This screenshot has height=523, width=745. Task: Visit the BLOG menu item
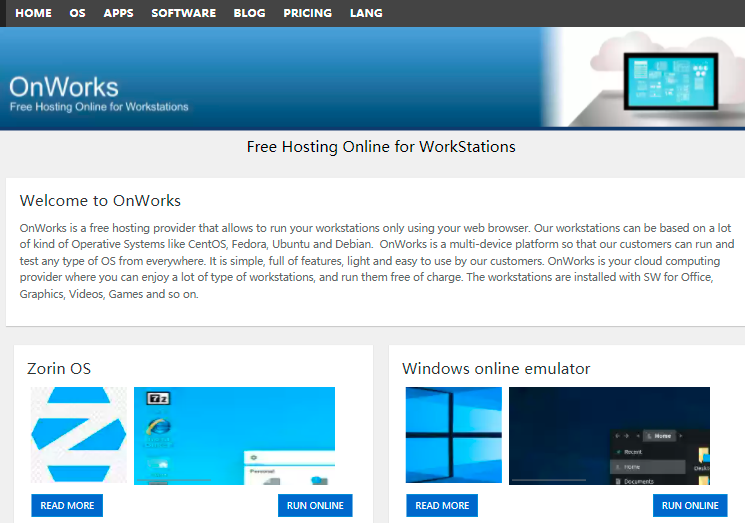249,13
